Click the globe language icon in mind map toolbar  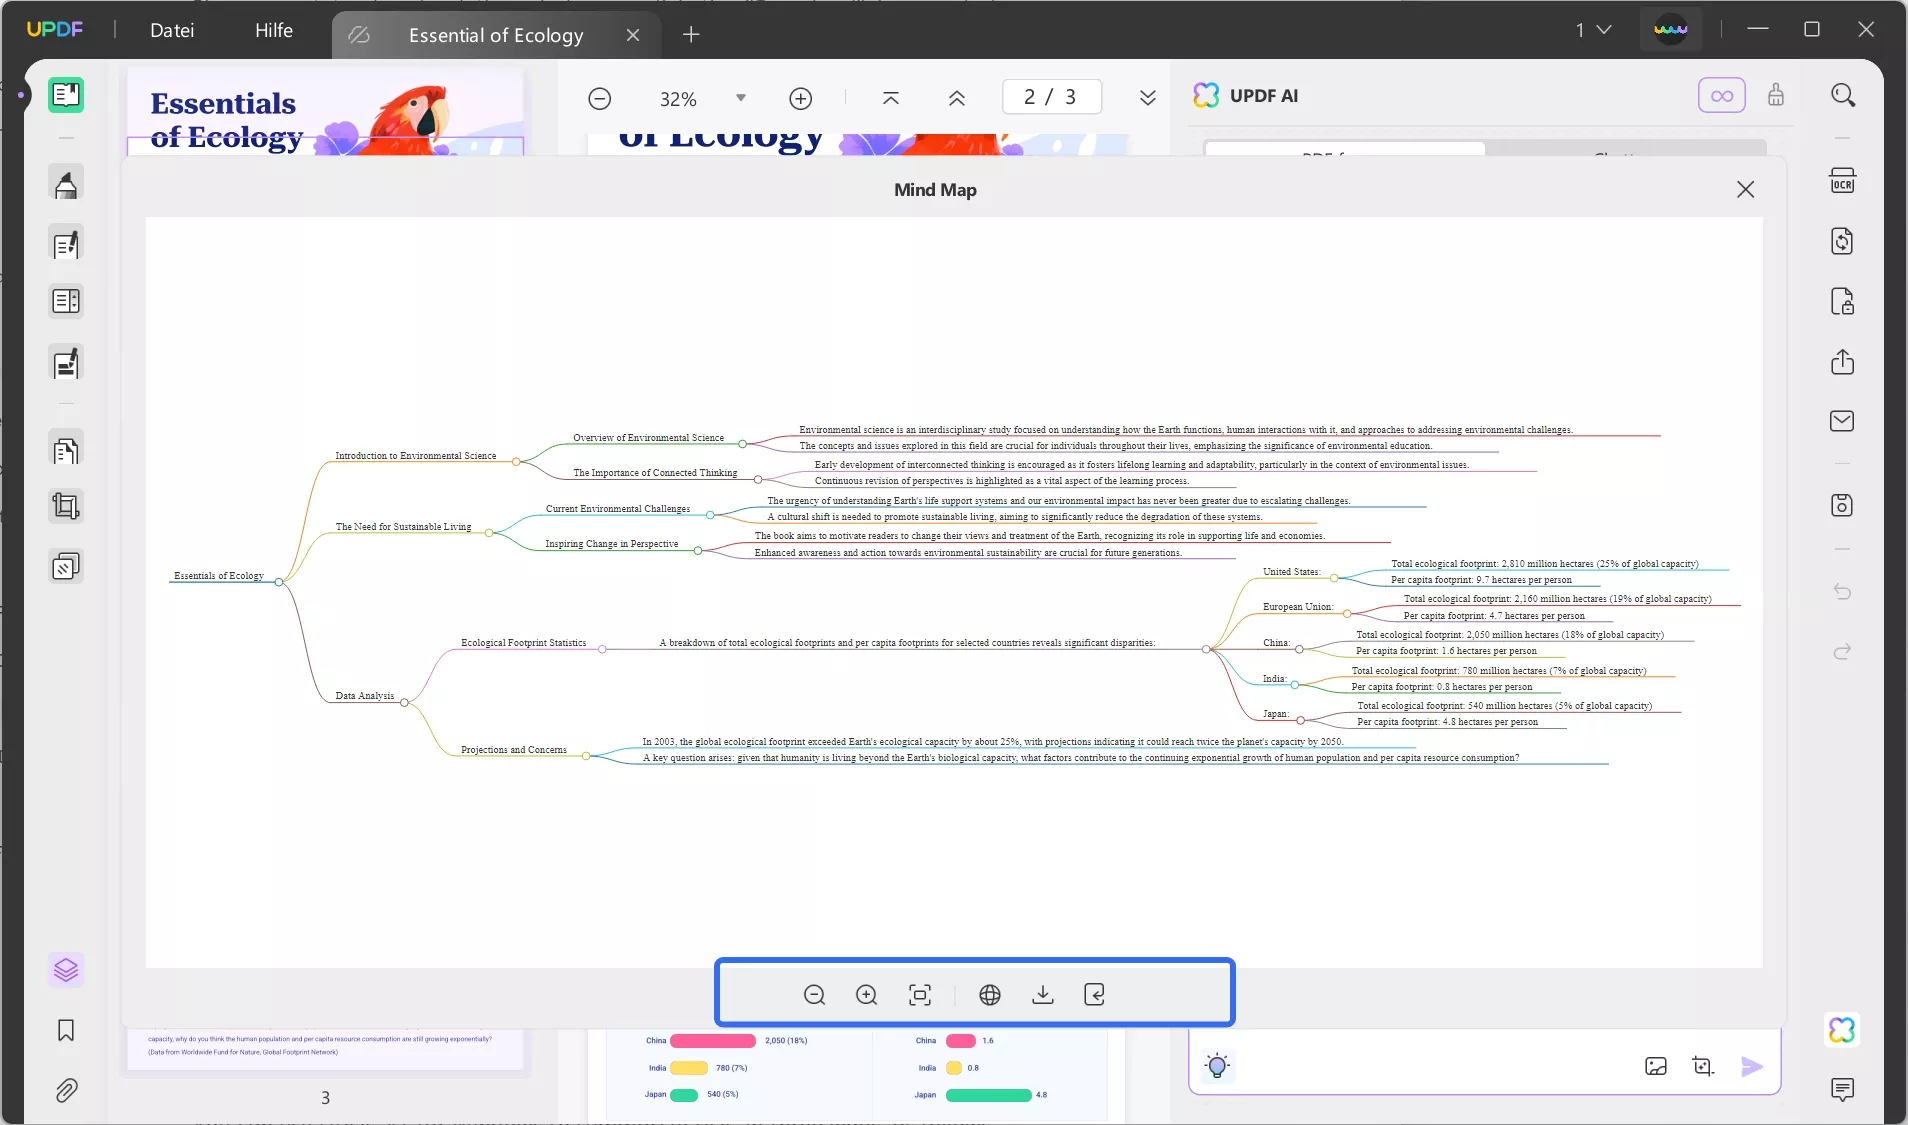click(x=990, y=995)
